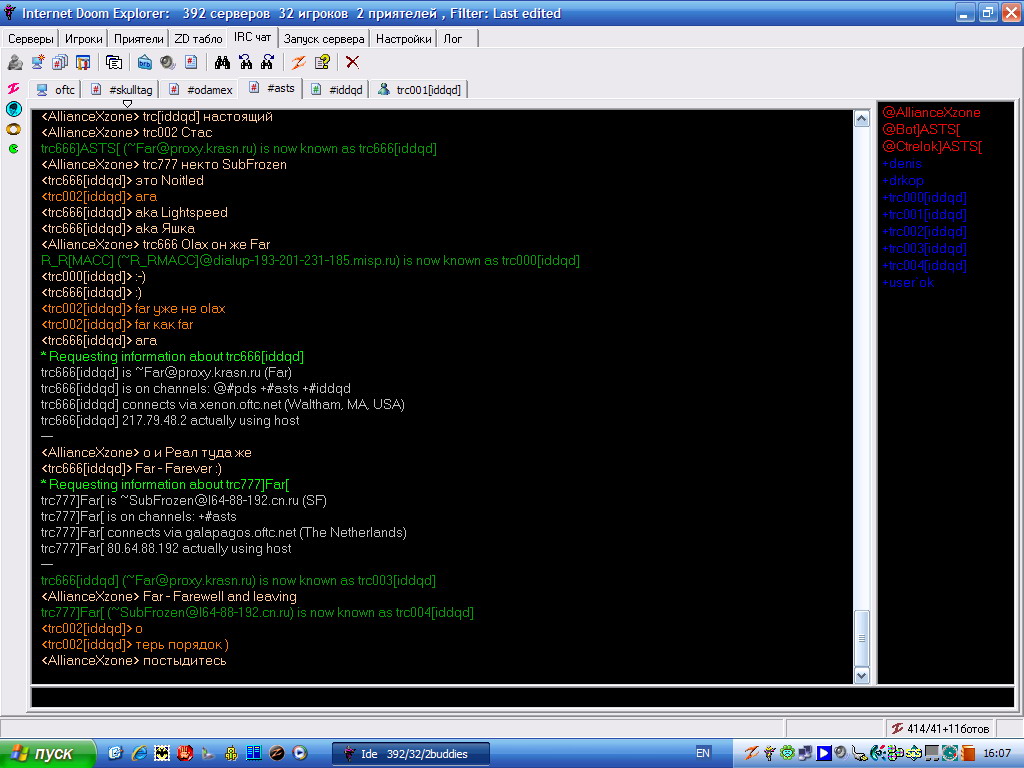Click the blue 'brb' away icon

tap(145, 62)
